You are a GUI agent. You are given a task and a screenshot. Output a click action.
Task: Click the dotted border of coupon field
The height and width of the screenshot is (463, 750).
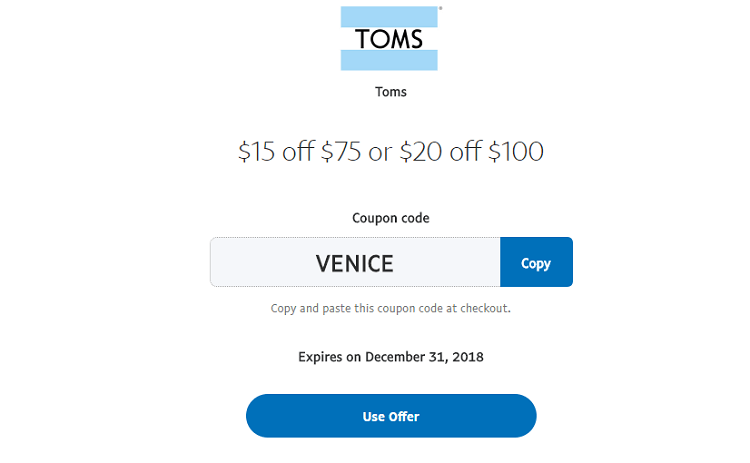click(x=355, y=238)
